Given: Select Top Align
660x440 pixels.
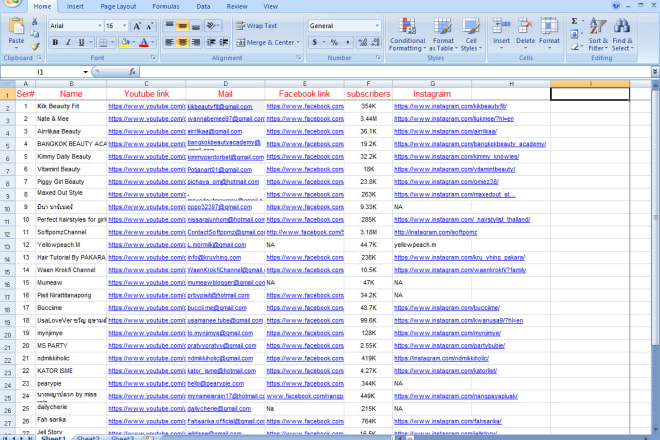Looking at the screenshot, I should click(x=169, y=26).
